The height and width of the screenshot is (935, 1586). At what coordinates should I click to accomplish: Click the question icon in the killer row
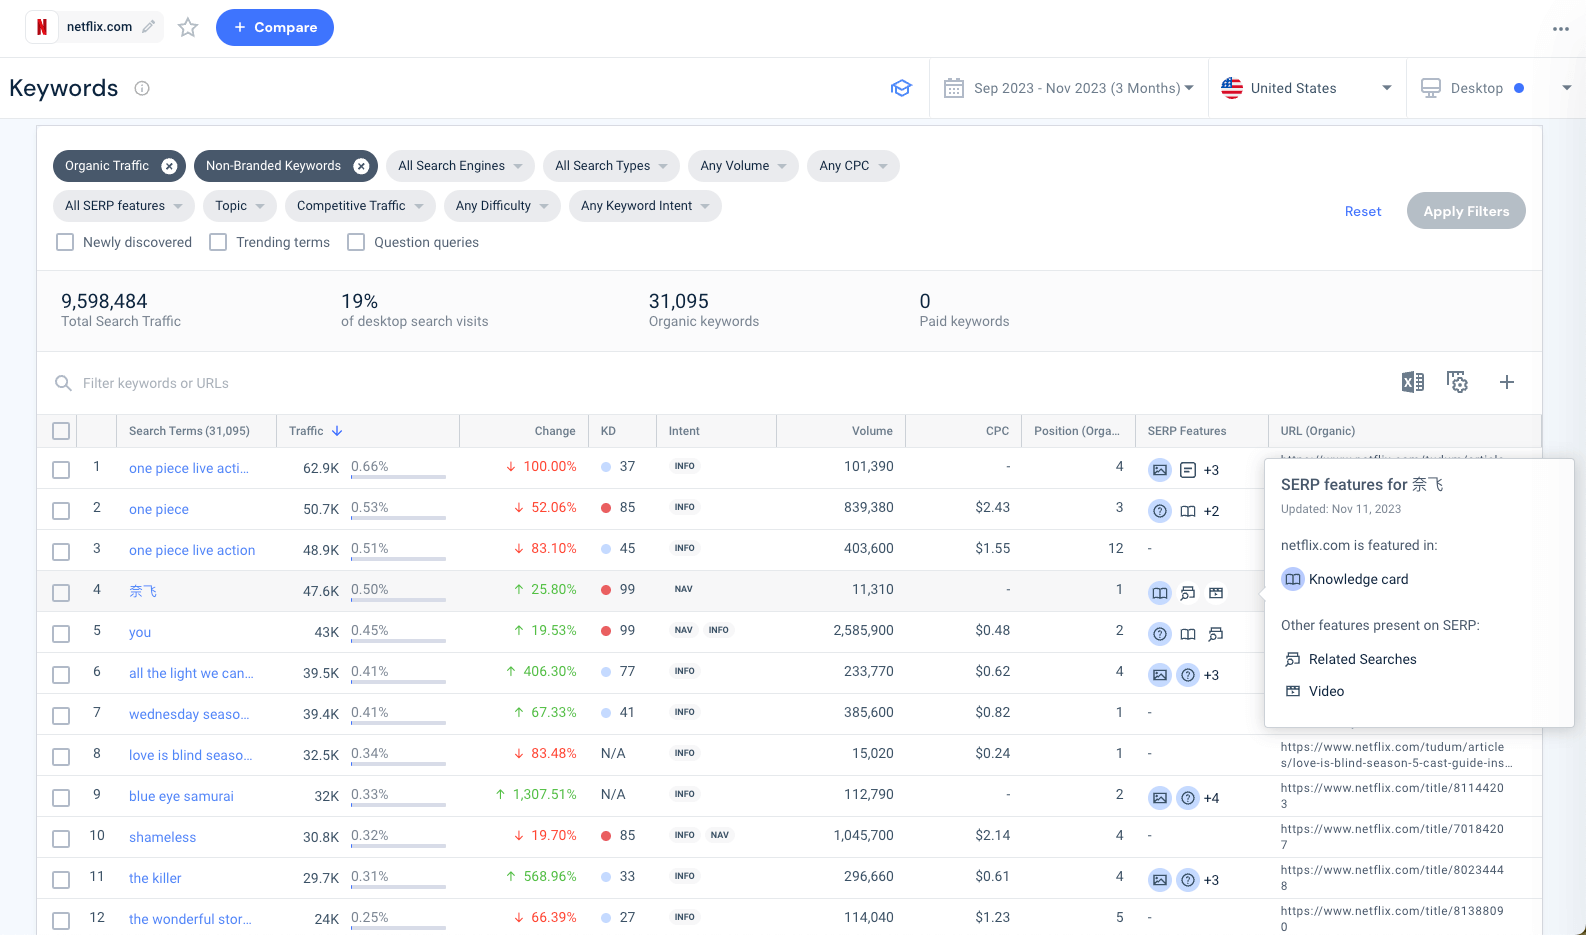1188,880
